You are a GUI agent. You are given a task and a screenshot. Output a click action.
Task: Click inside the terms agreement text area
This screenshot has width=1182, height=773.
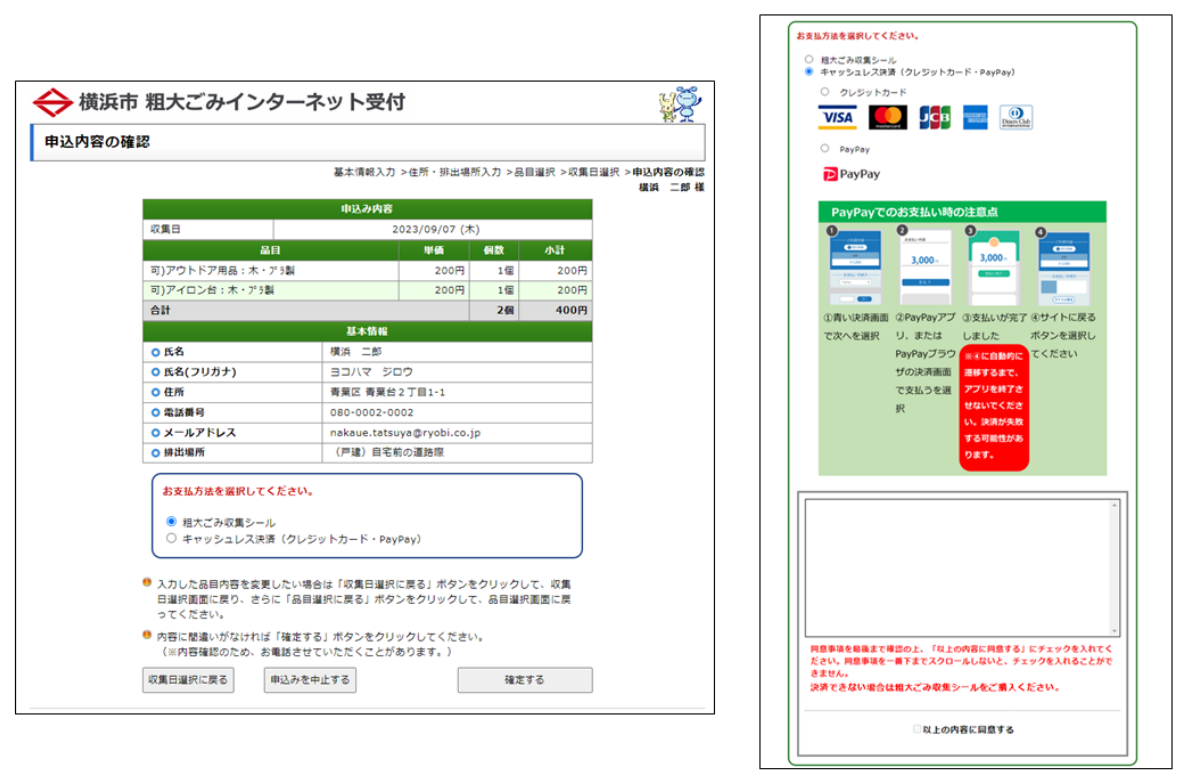[x=957, y=568]
